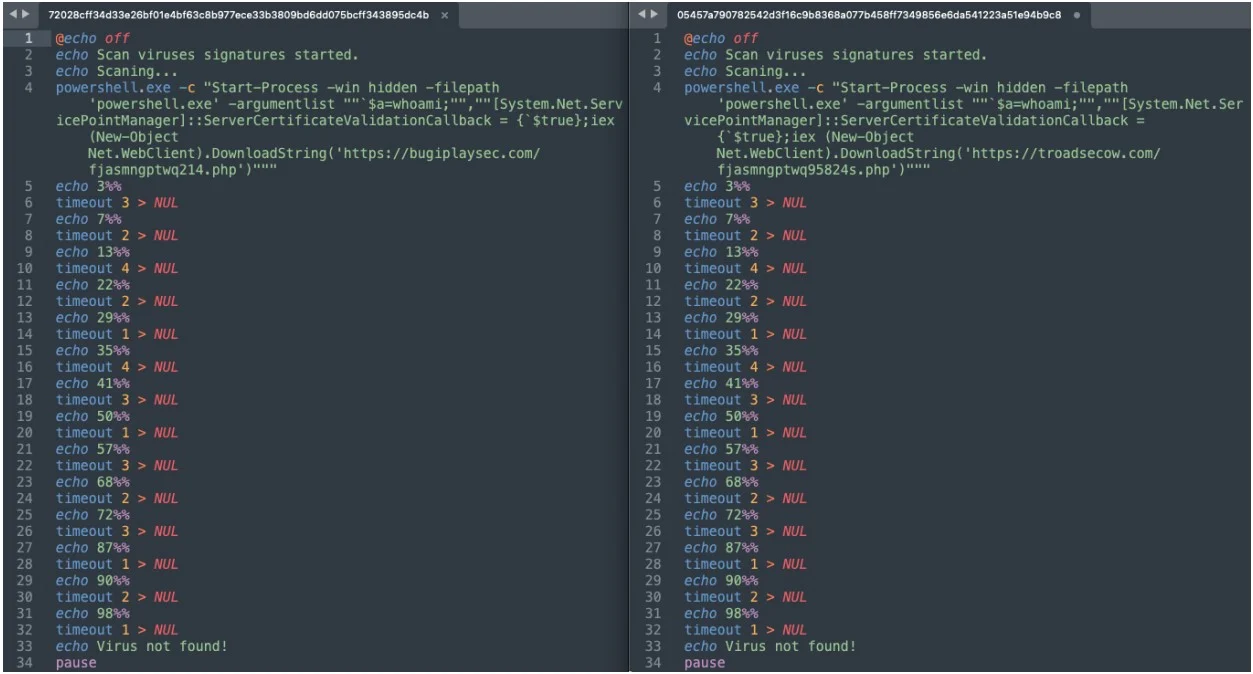Screen dimensions: 1253x674
Task: Click 'echo Virus not found!' in the right pane
Action: pos(770,647)
